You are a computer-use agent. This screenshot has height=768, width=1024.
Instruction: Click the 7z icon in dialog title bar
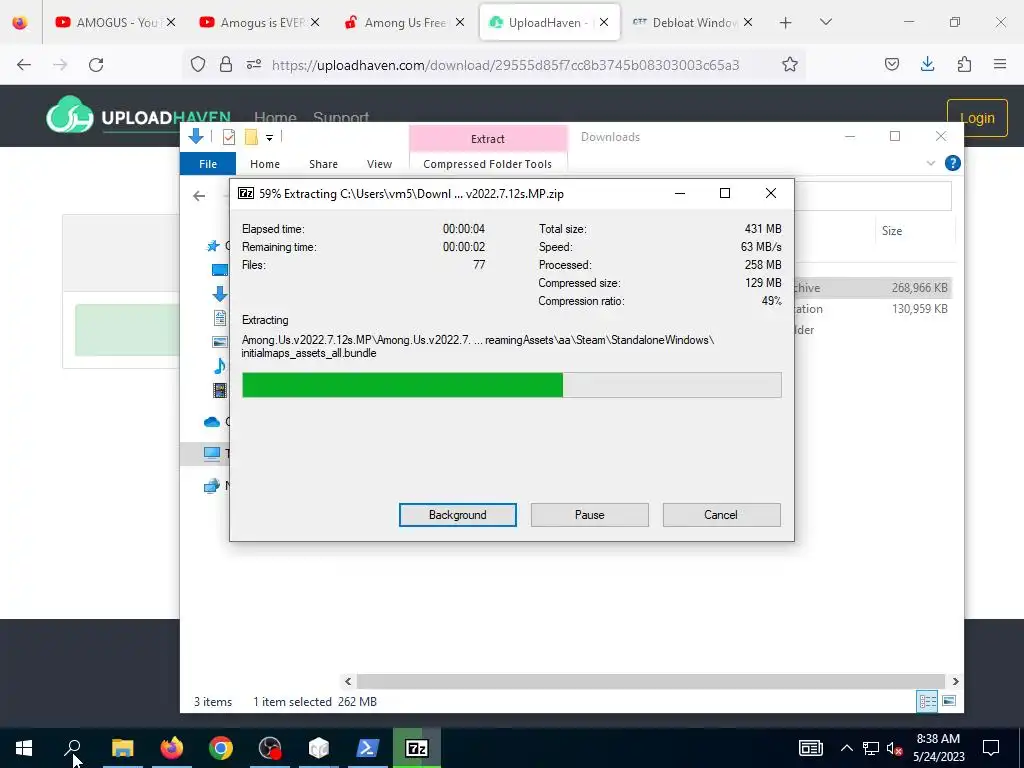tap(246, 193)
